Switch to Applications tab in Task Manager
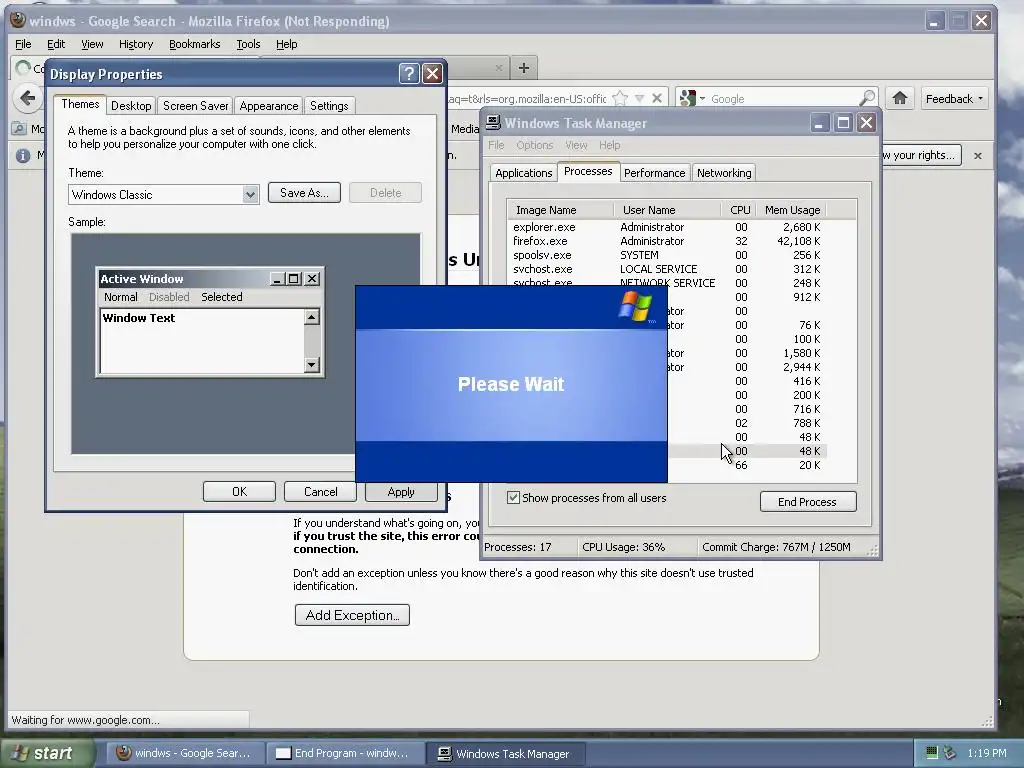Screen dimensions: 1024x768 pos(523,173)
